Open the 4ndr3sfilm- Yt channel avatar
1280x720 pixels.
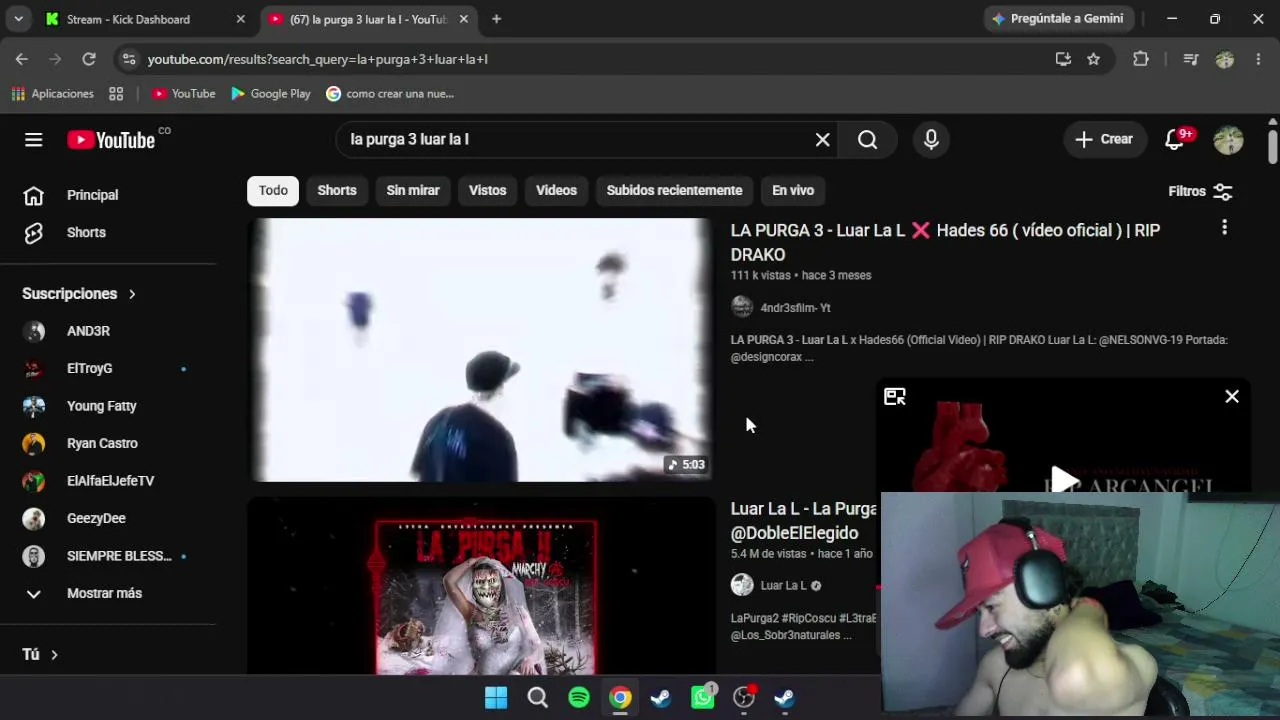click(742, 307)
